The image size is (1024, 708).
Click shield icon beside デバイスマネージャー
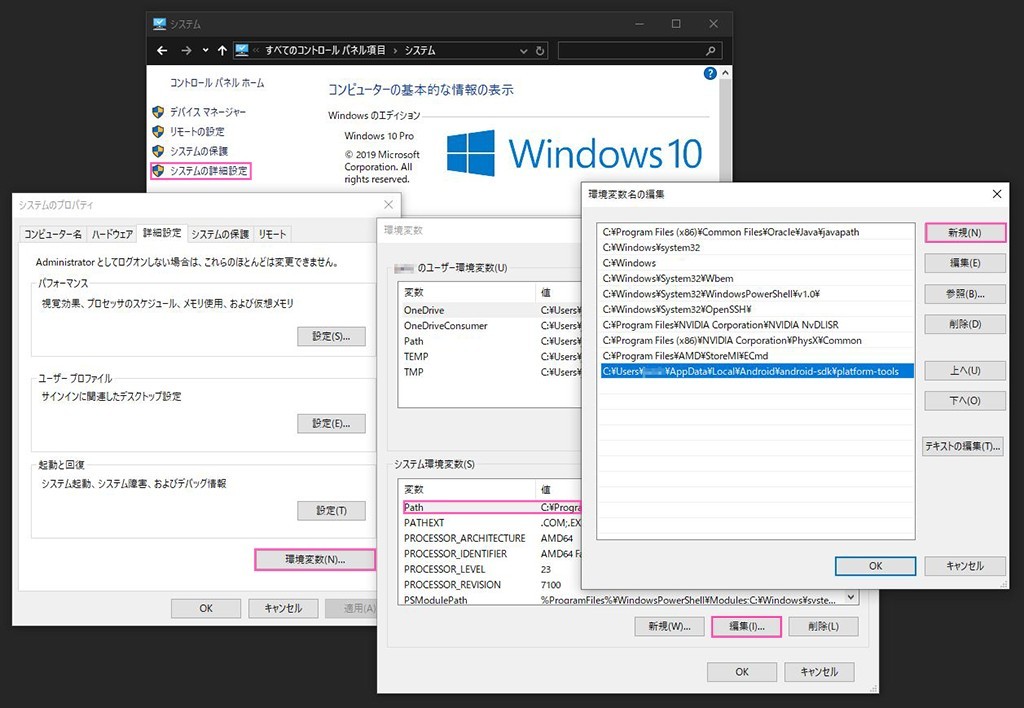158,112
